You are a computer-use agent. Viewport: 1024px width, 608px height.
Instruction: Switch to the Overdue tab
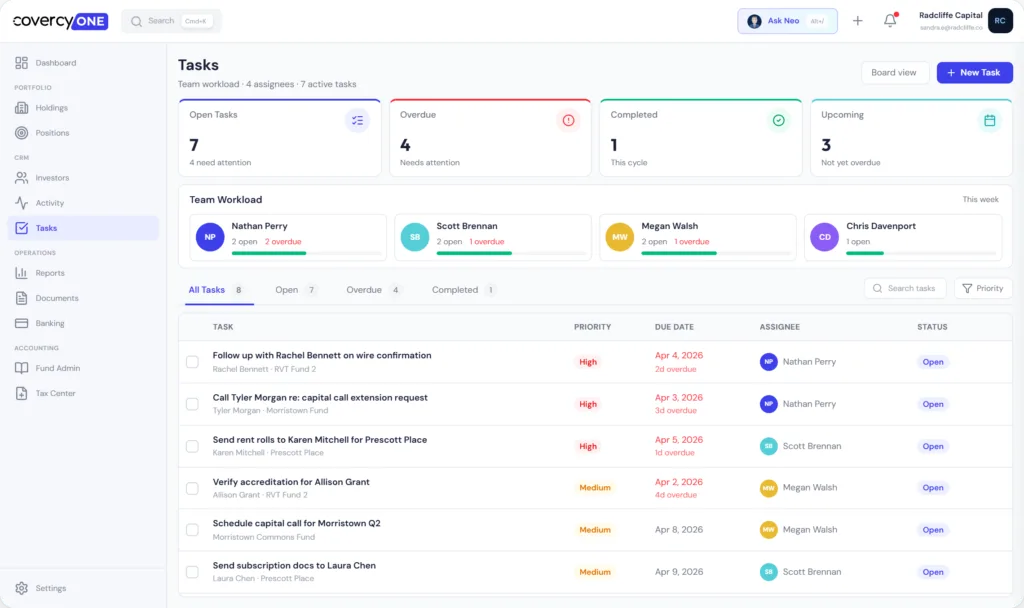pyautogui.click(x=364, y=289)
